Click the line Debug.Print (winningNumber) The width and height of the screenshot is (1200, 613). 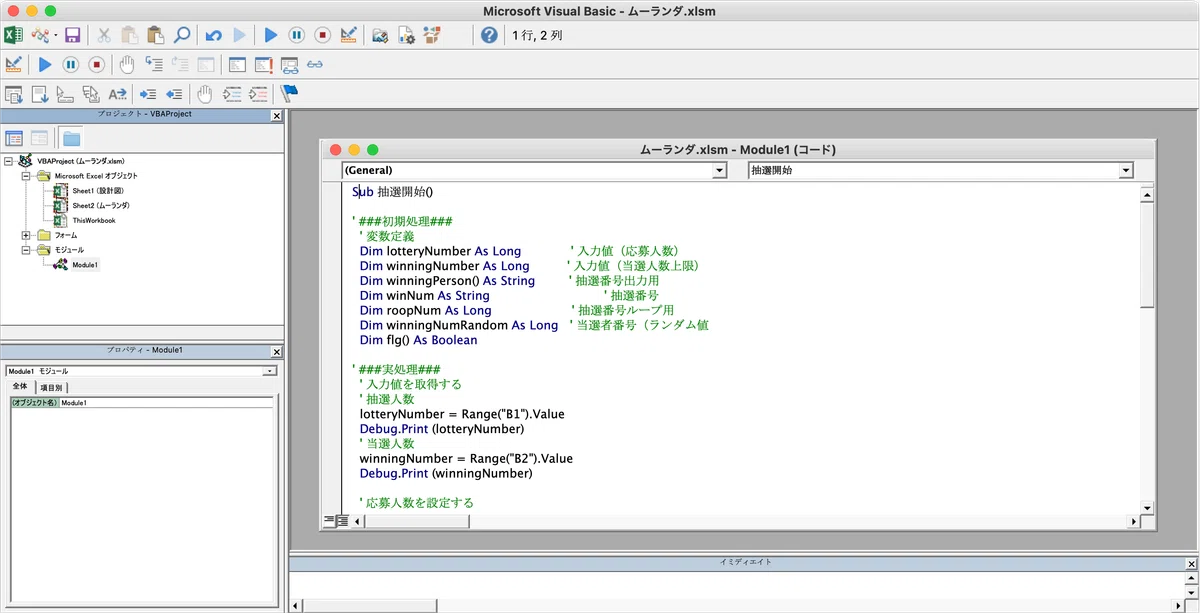tap(445, 474)
